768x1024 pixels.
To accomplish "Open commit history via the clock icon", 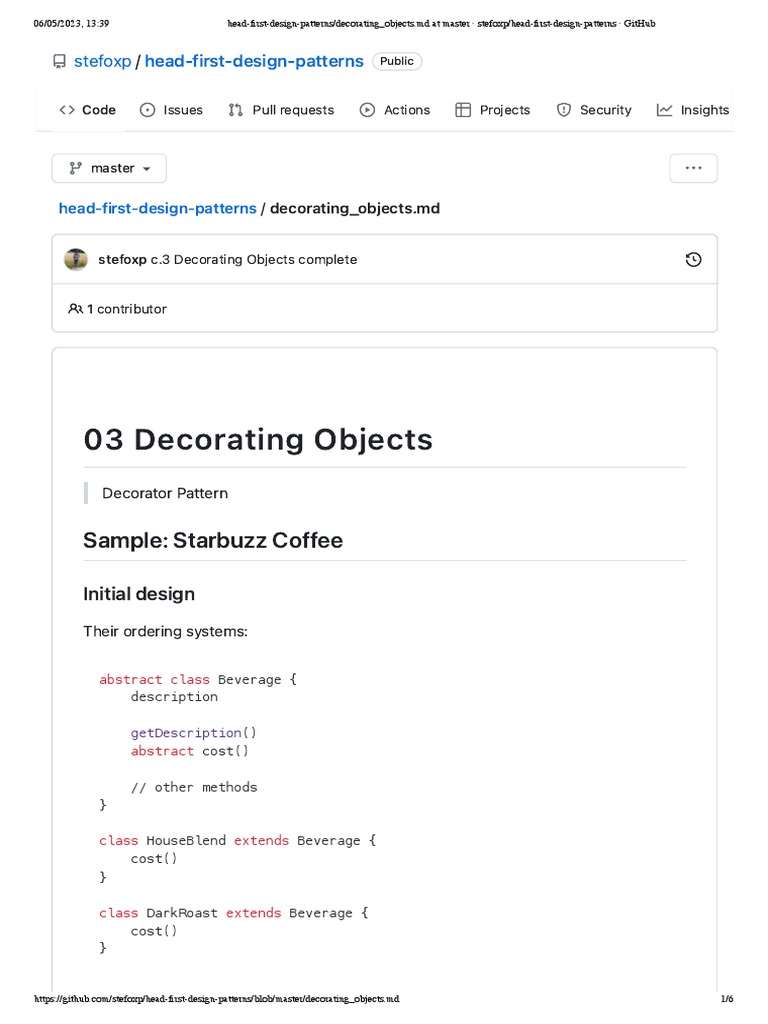I will (x=693, y=260).
